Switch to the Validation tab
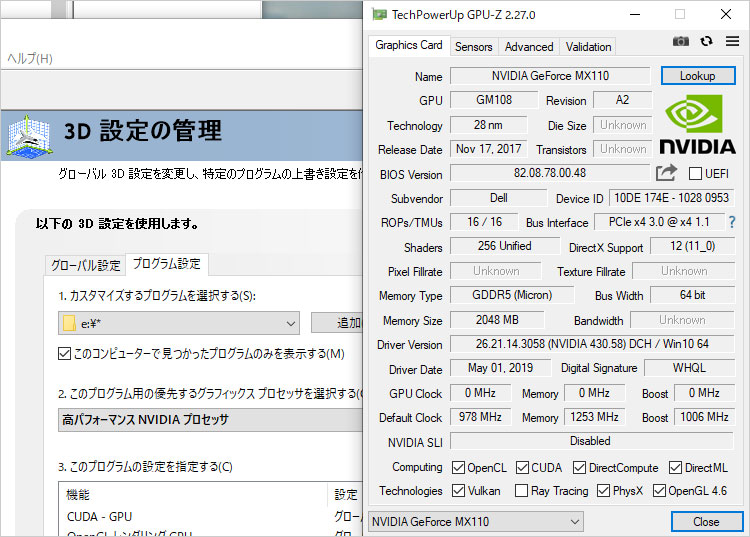Viewport: 750px width, 537px height. coord(588,47)
